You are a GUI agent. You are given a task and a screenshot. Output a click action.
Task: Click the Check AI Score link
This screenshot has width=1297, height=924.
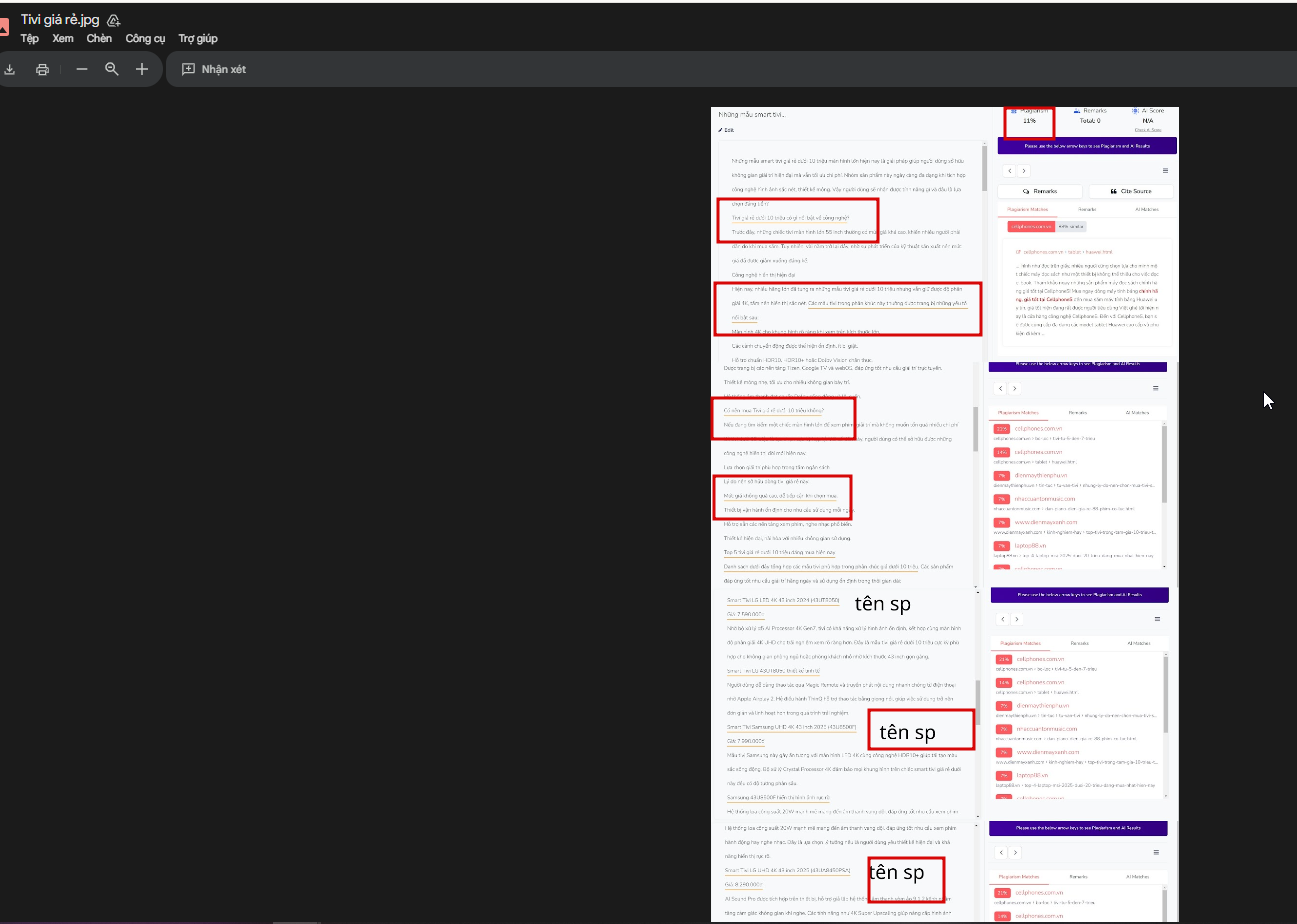pyautogui.click(x=1147, y=130)
